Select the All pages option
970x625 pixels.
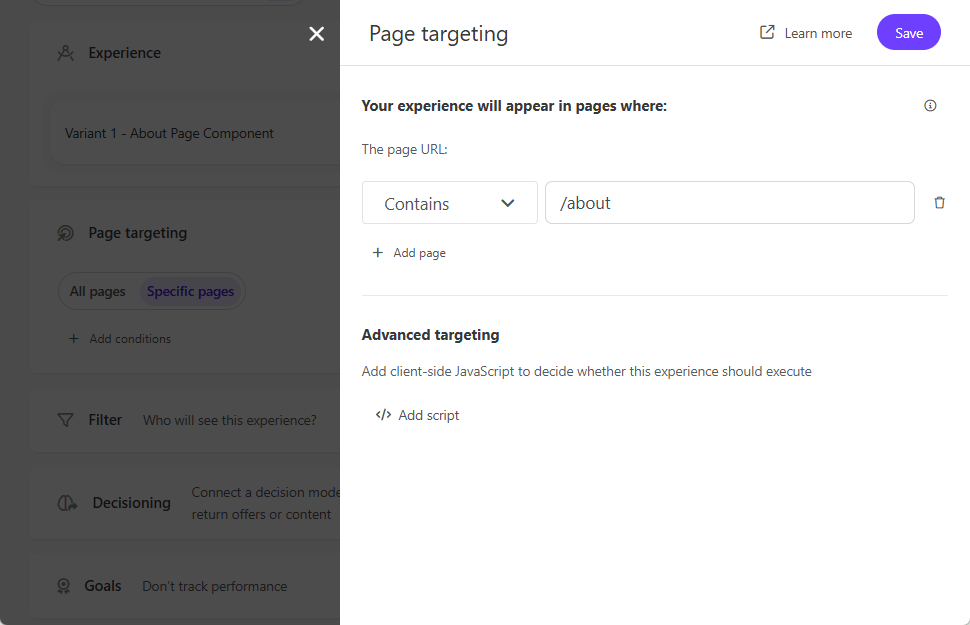(98, 292)
